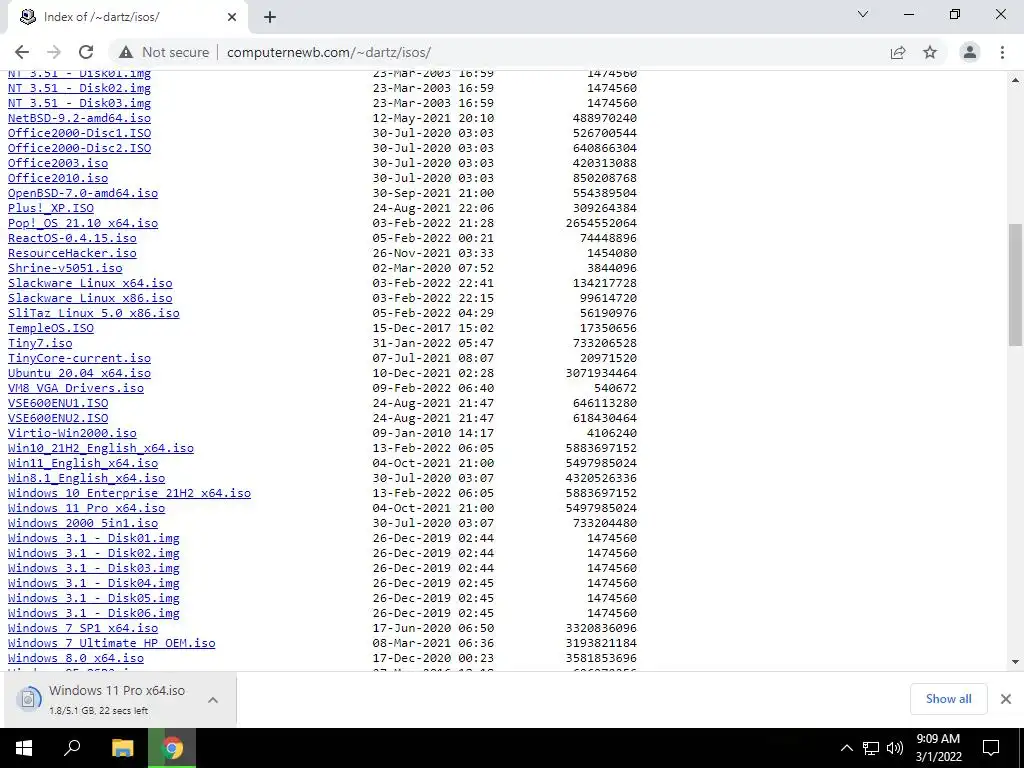The width and height of the screenshot is (1024, 768).
Task: Select date 15-Dec-2017 15:02 for TempleOS
Action: point(433,328)
